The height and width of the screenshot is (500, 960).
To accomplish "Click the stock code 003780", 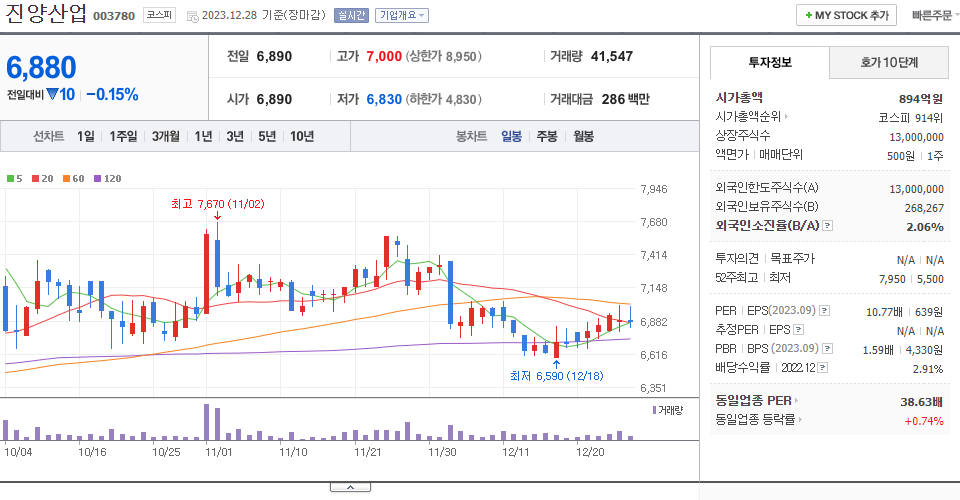I will click(x=114, y=16).
